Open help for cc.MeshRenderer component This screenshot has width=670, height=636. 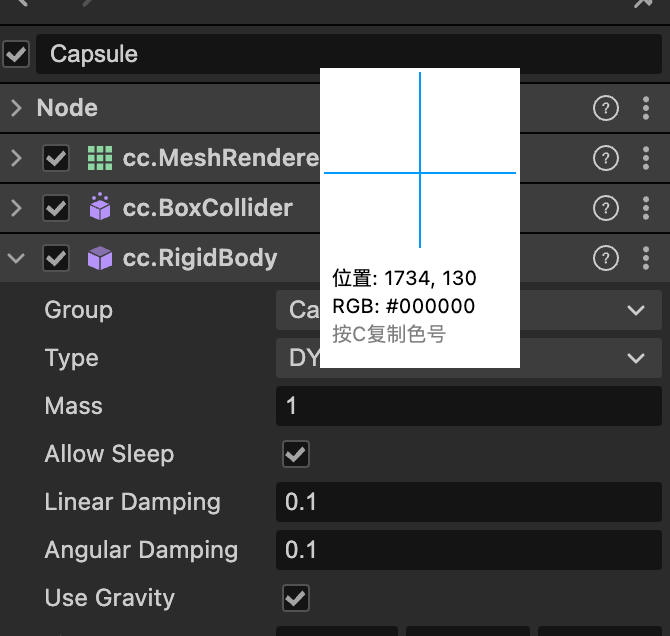point(605,157)
